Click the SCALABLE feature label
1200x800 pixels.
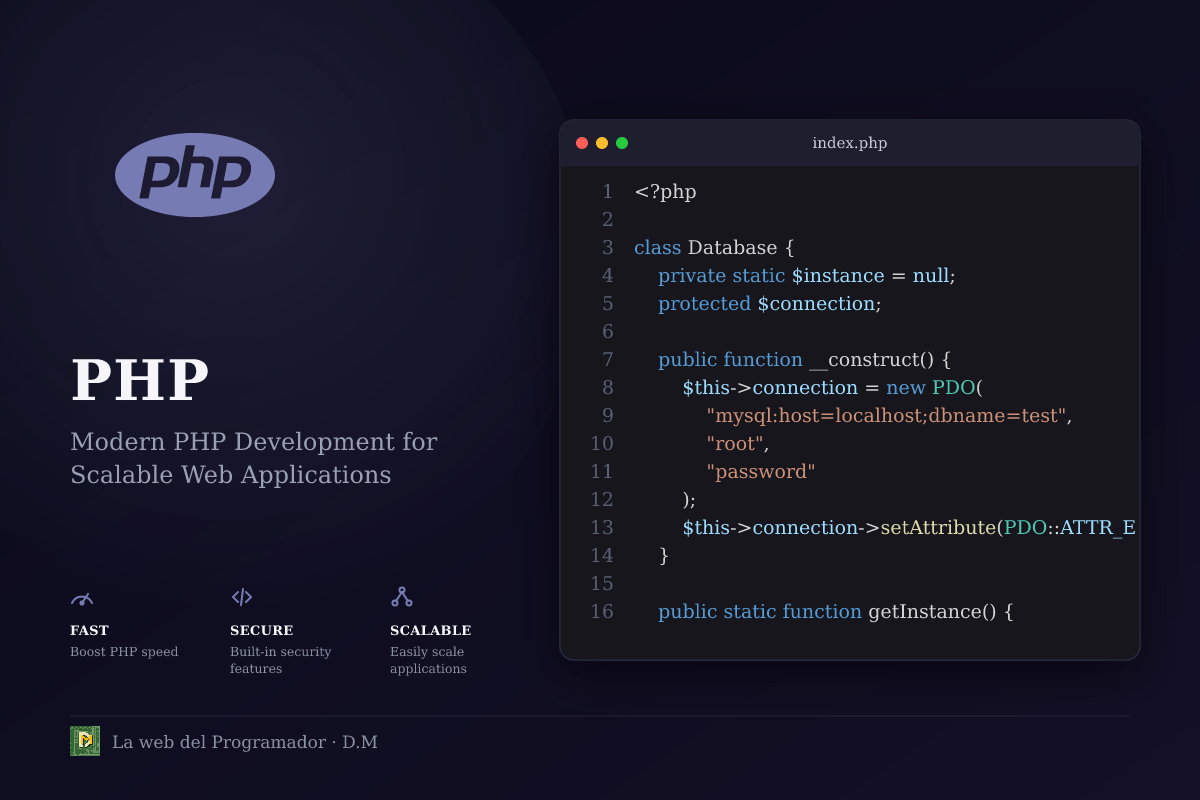431,631
